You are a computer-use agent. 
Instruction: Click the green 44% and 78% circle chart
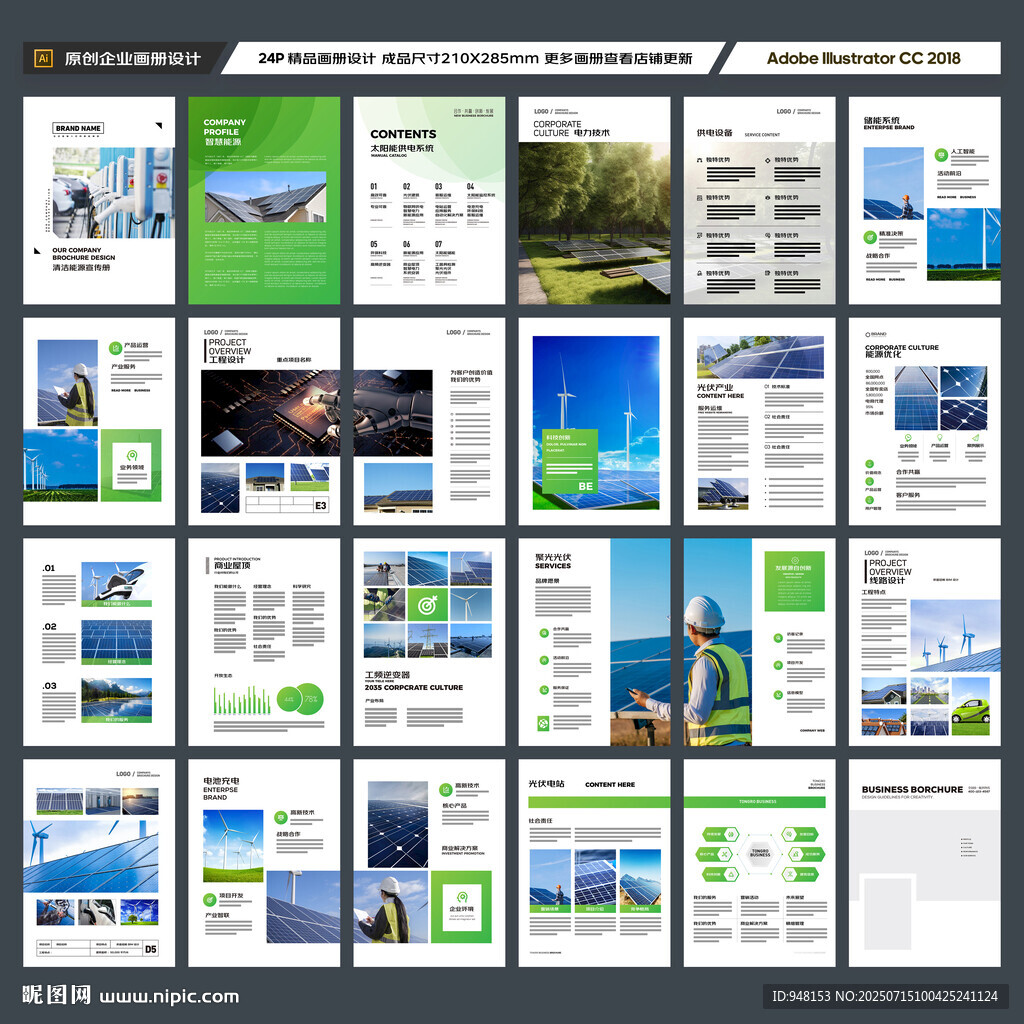[300, 699]
